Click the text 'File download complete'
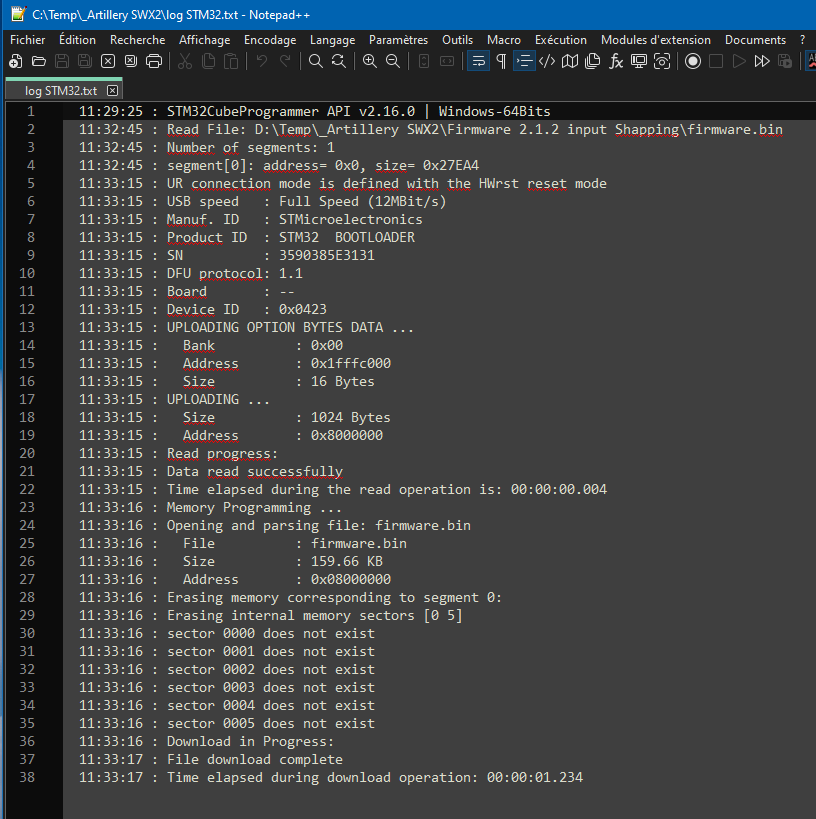 point(254,759)
